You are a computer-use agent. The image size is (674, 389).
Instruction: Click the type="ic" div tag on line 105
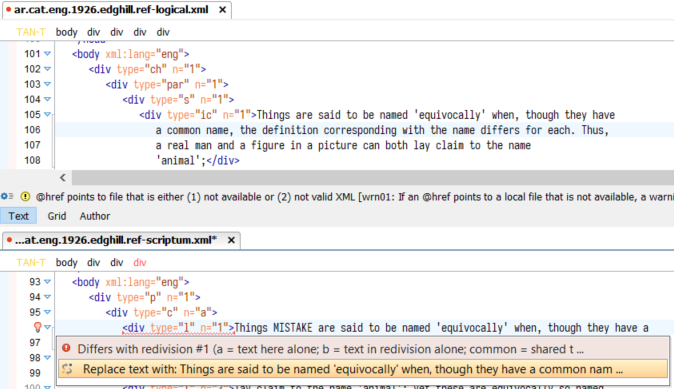pyautogui.click(x=198, y=115)
